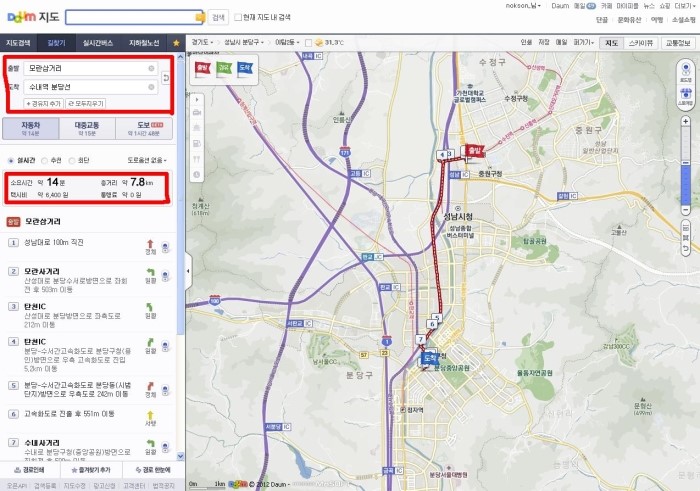This screenshot has width=700, height=491.
Task: Swap departure and arrival with reverse icon
Action: [x=166, y=78]
